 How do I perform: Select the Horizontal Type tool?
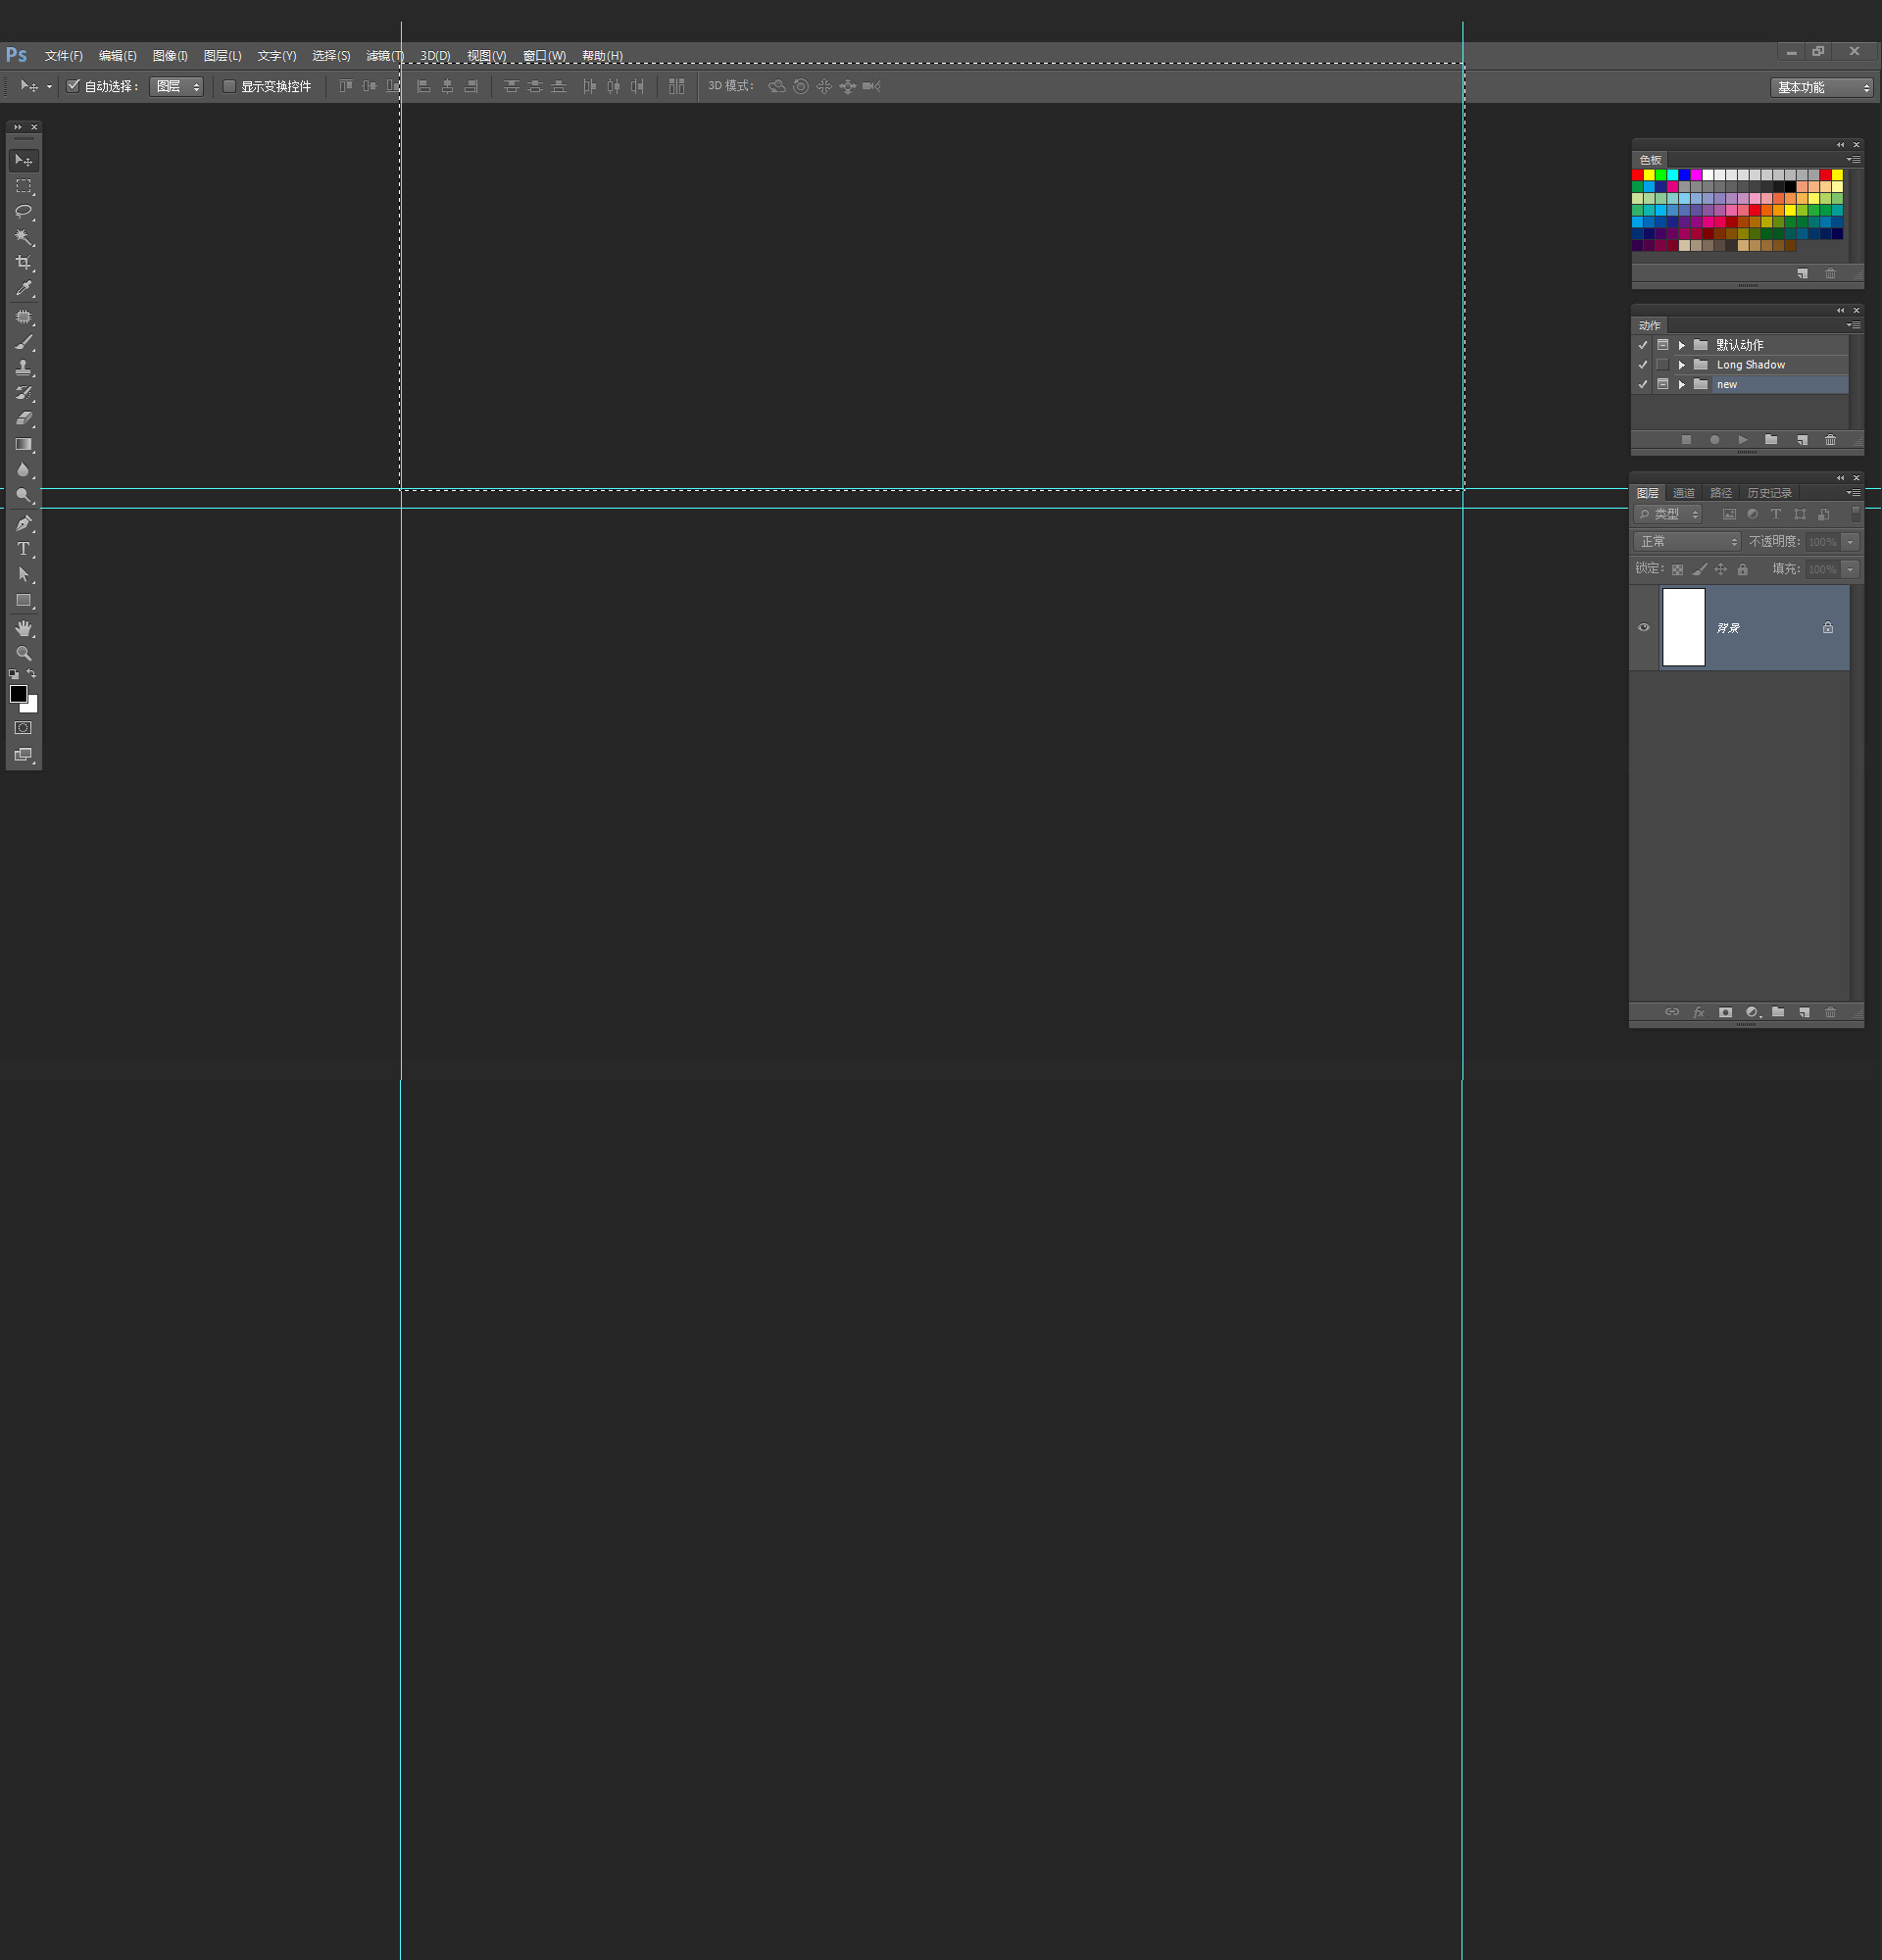pyautogui.click(x=23, y=549)
